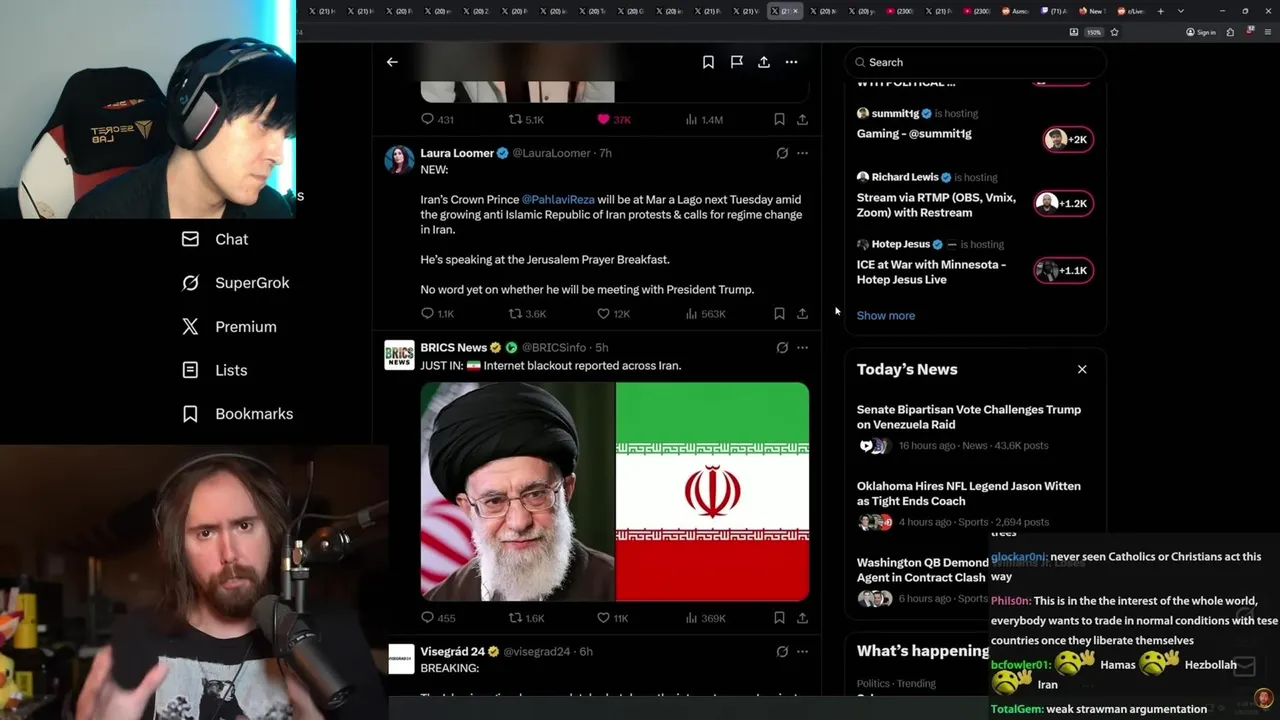Screen dimensions: 1280x720
Task: Reply to BRICS News post with 455 replies
Action: coord(437,618)
